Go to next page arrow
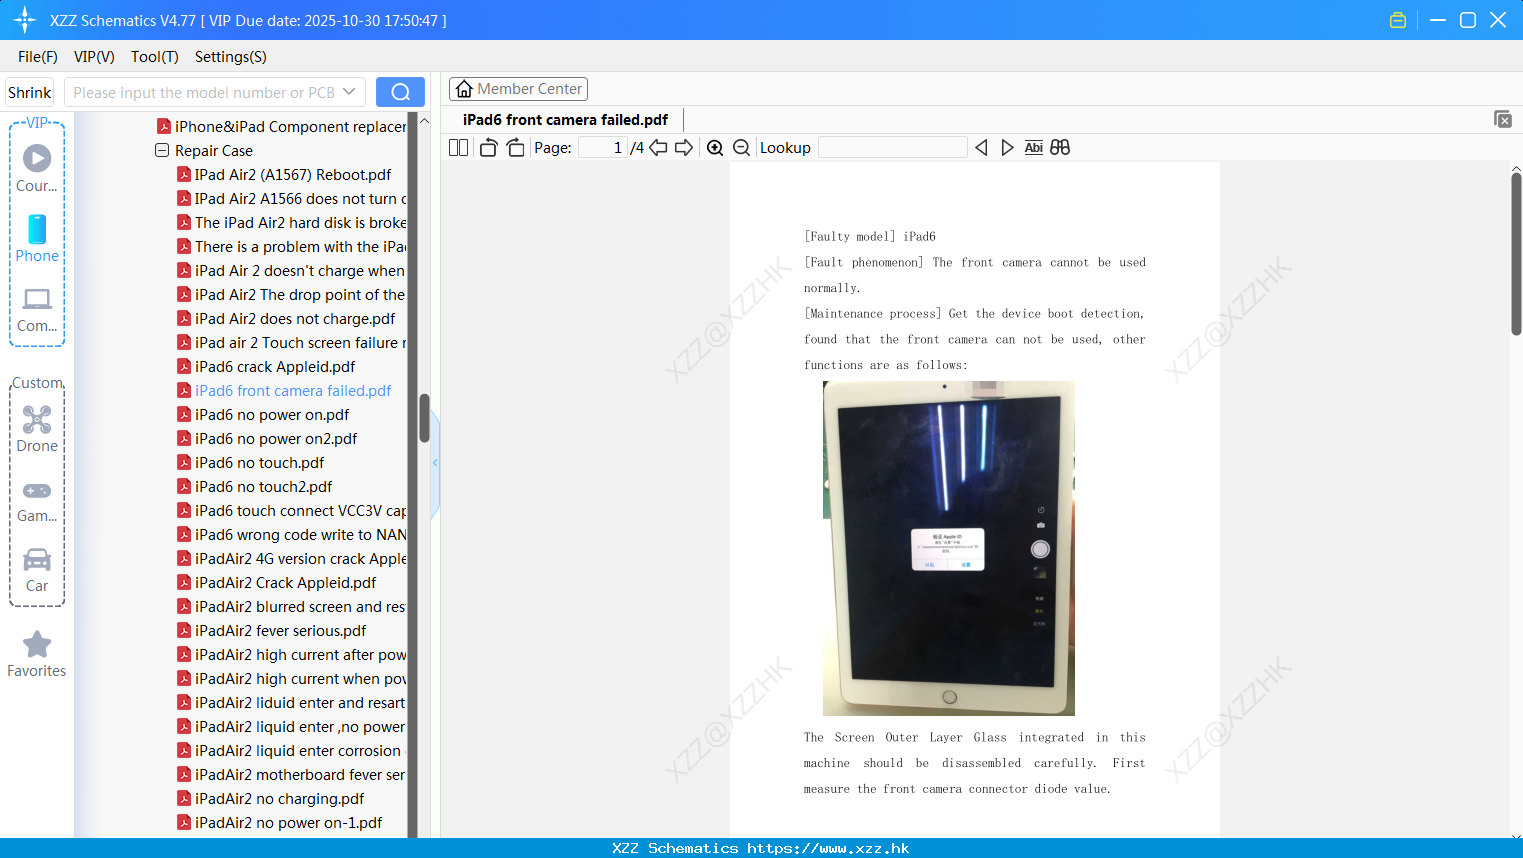 [684, 147]
